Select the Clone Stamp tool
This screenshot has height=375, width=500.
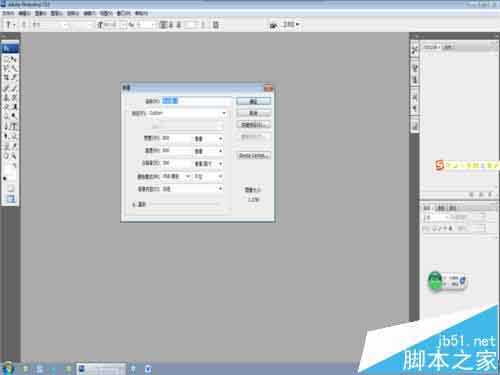(6, 98)
